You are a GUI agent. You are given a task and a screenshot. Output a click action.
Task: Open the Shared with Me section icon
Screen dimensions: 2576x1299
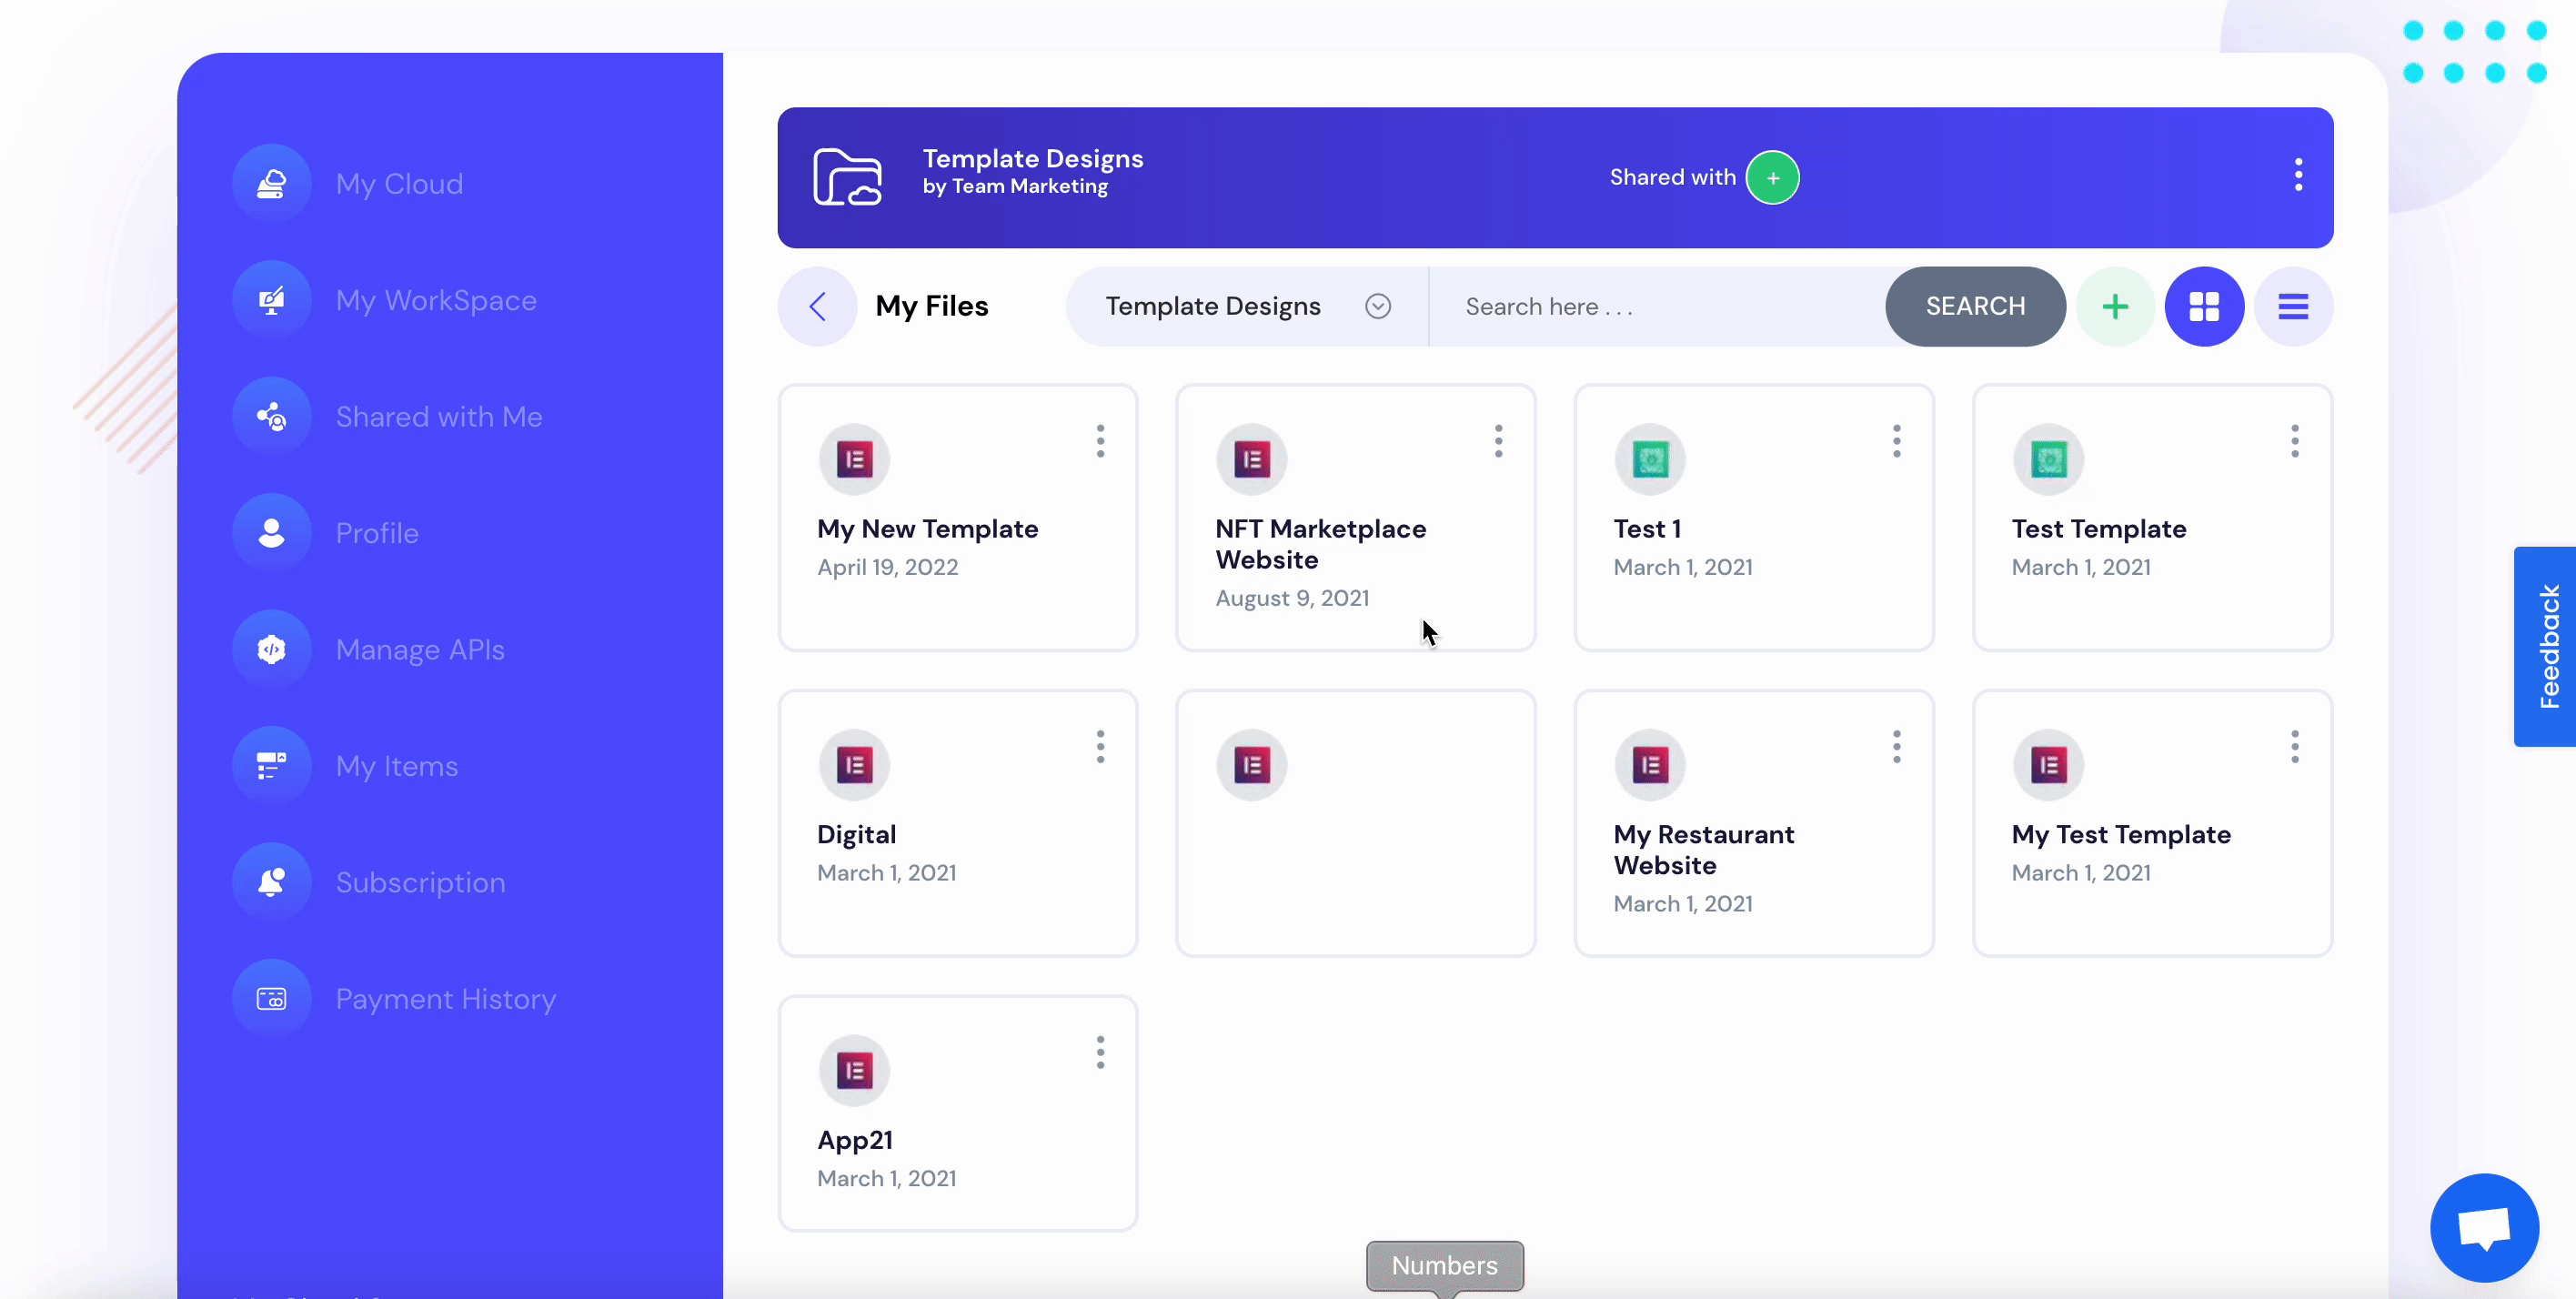[270, 416]
